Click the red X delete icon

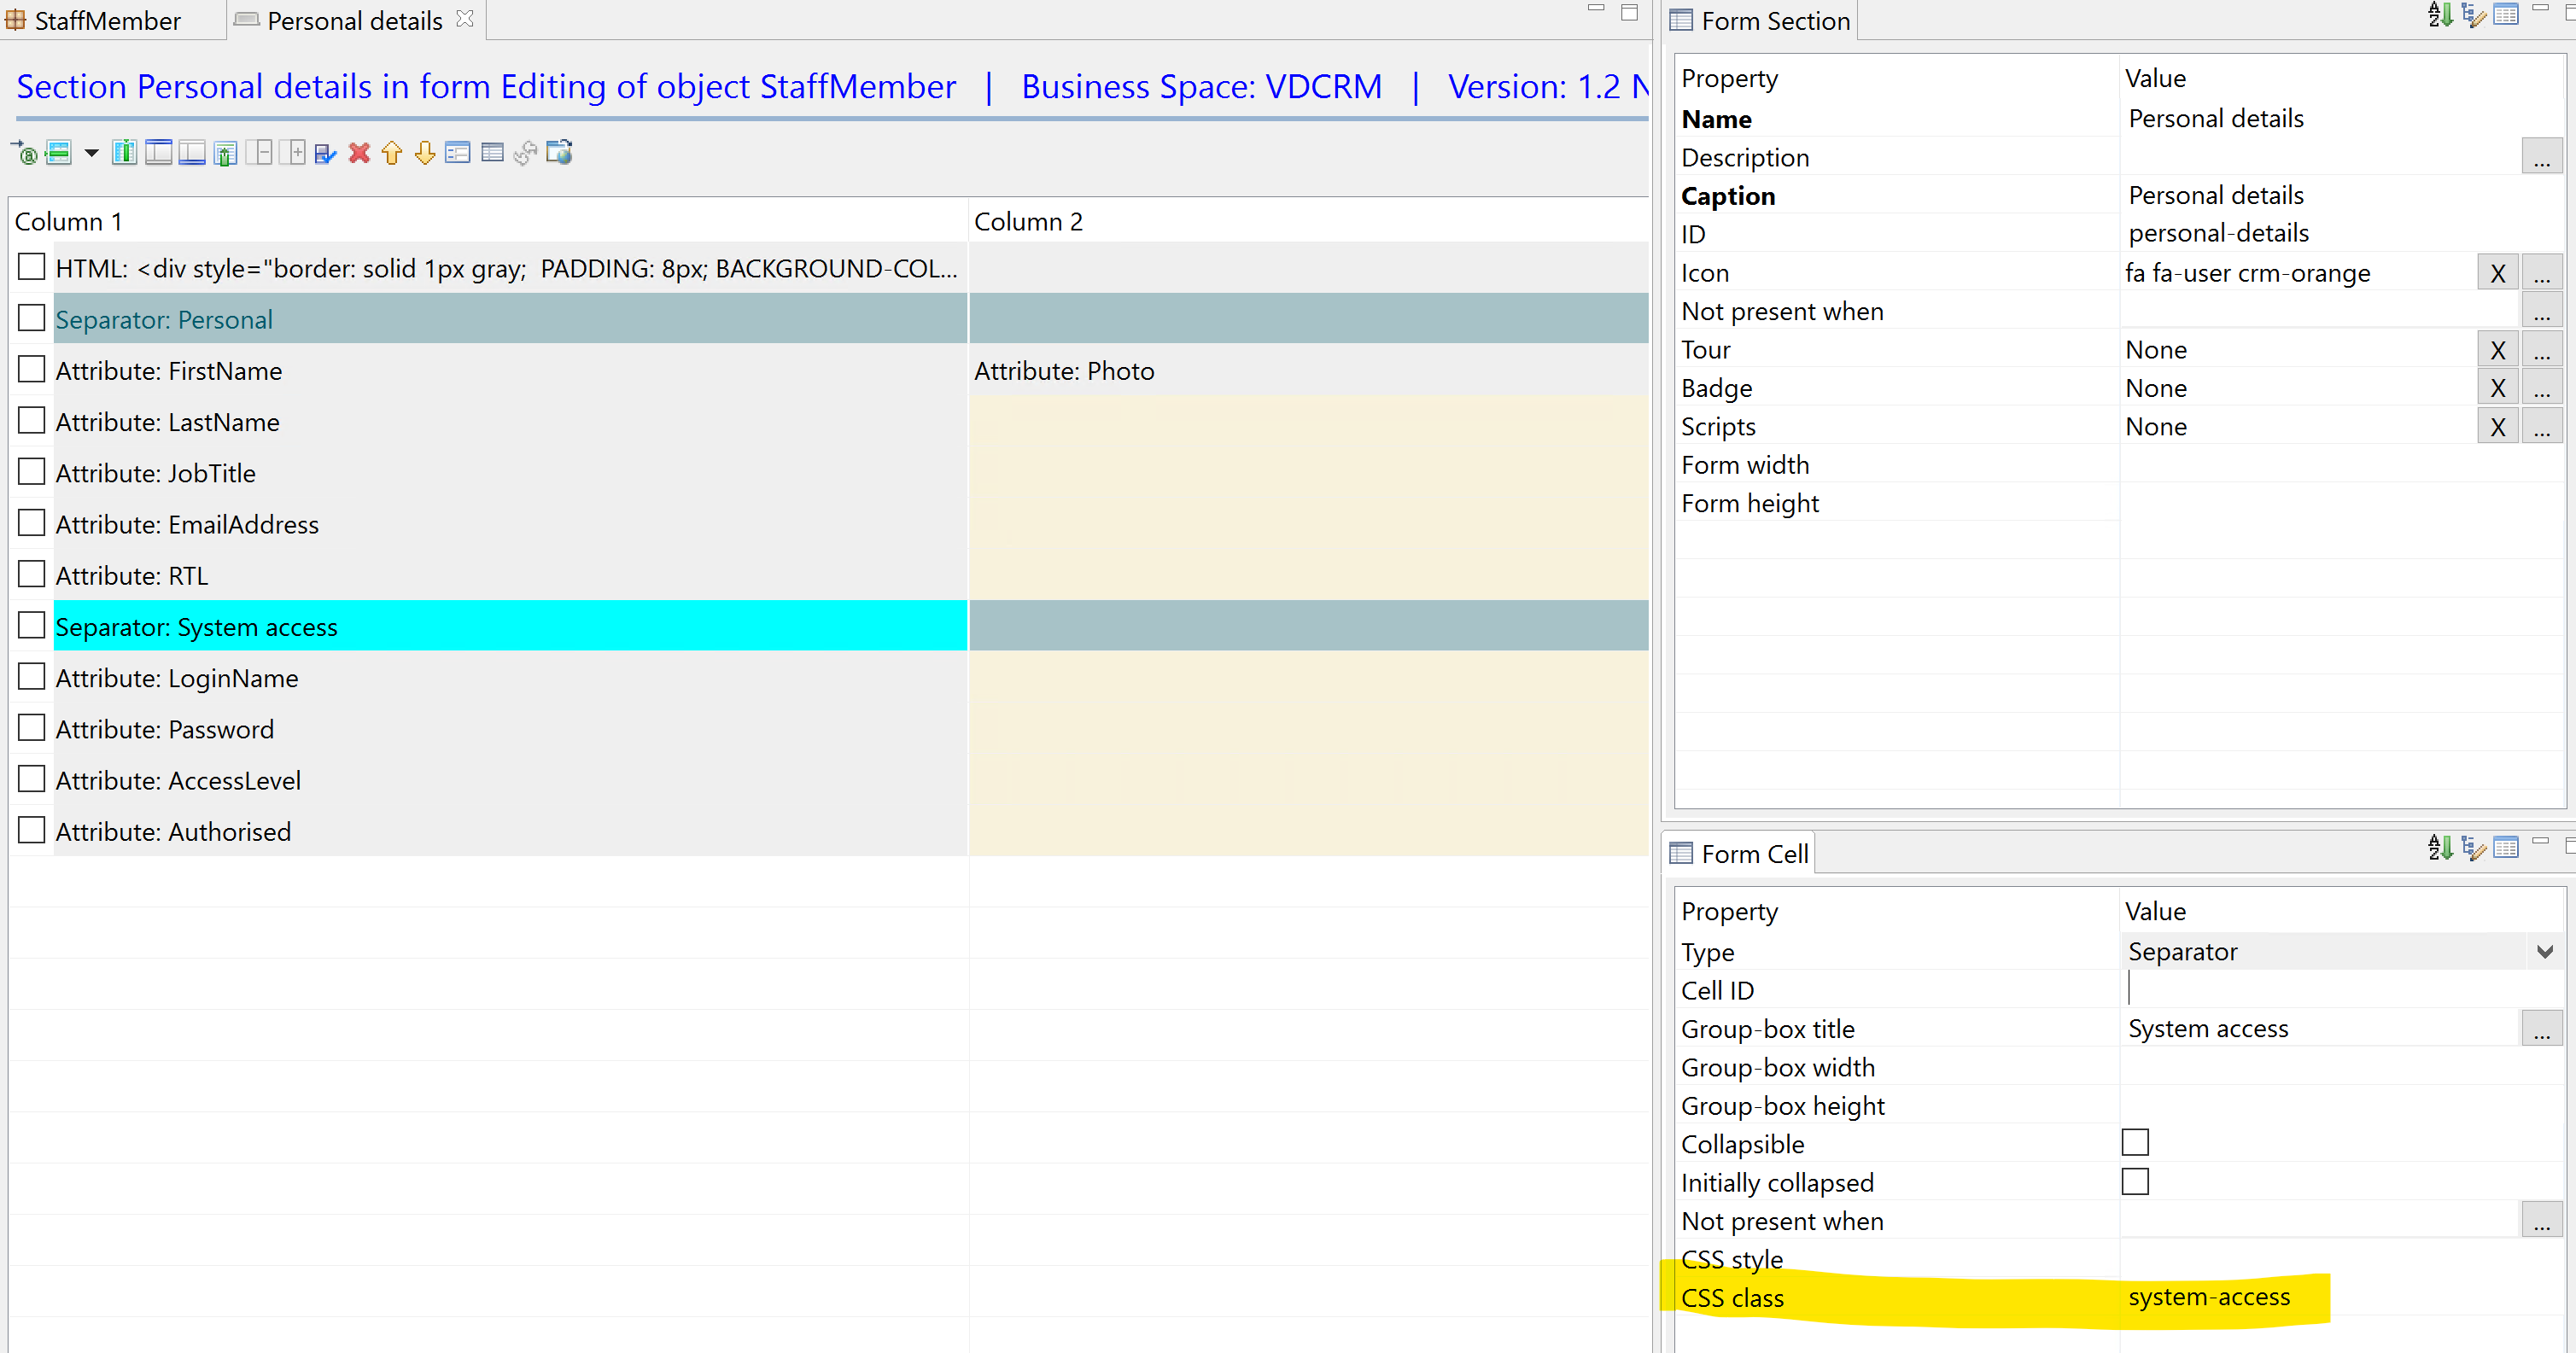[359, 153]
